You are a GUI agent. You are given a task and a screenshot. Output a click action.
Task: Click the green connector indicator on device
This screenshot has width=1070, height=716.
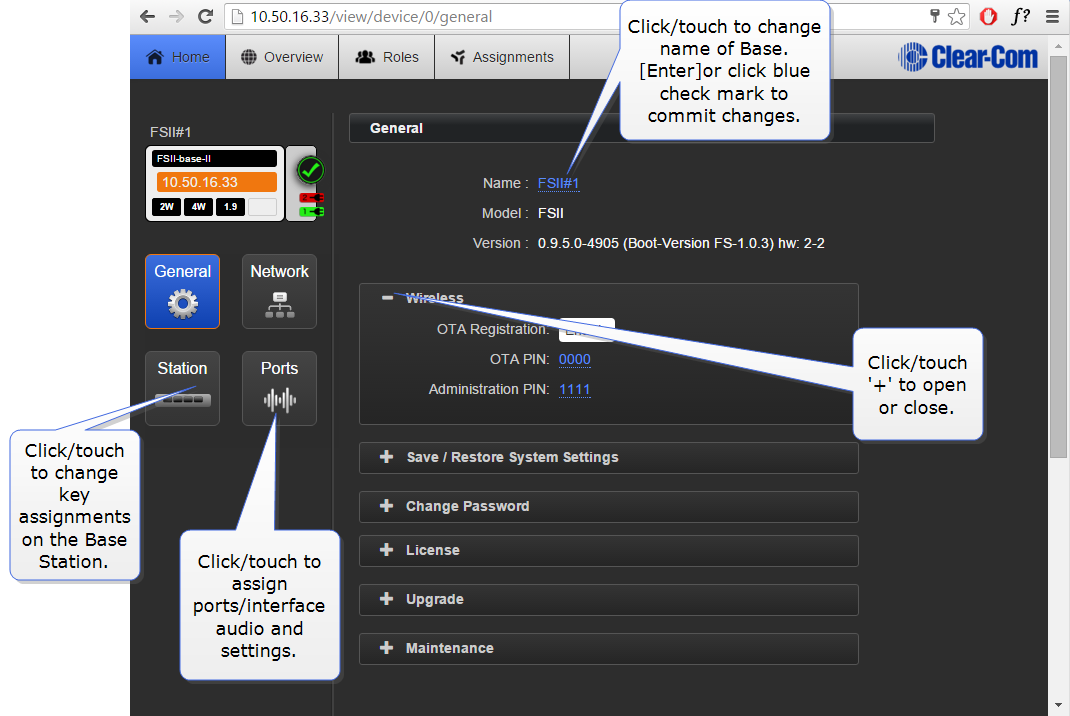point(311,212)
